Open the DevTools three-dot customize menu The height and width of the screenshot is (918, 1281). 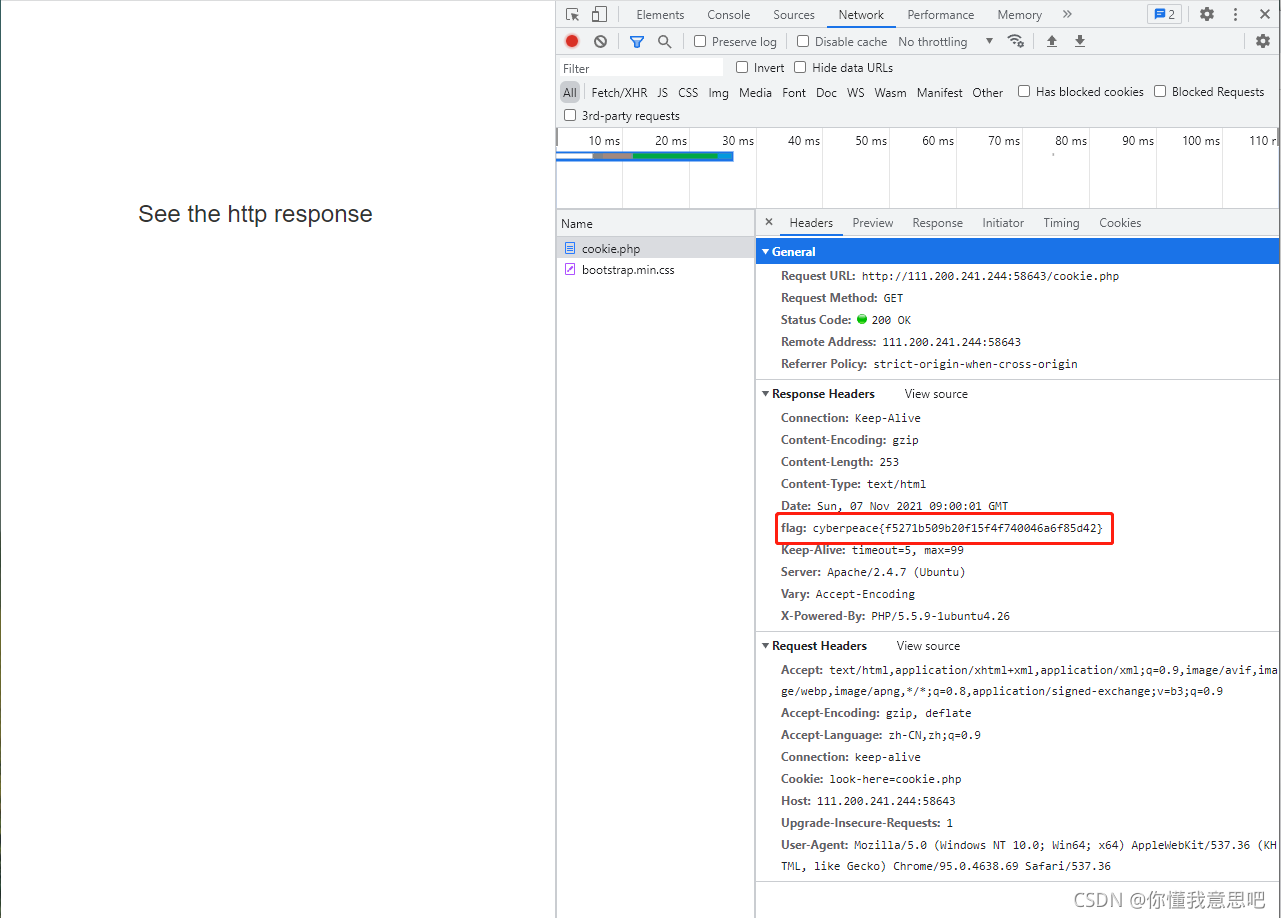[1236, 14]
